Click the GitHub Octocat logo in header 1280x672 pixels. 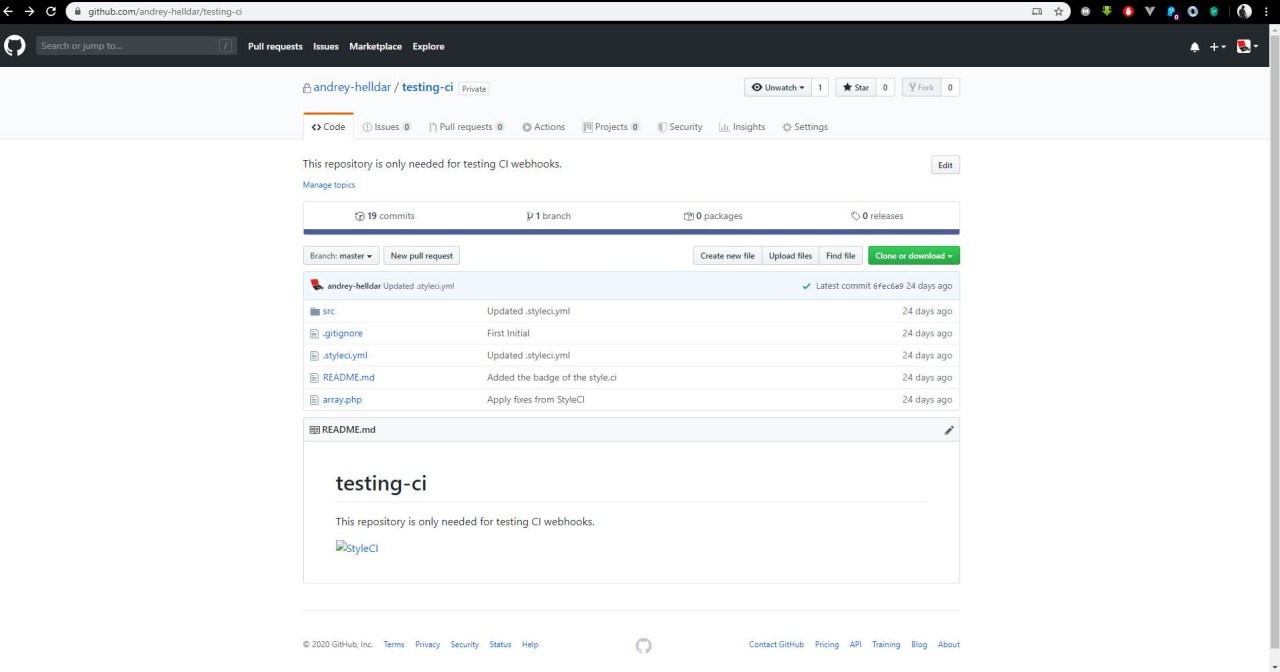14,46
